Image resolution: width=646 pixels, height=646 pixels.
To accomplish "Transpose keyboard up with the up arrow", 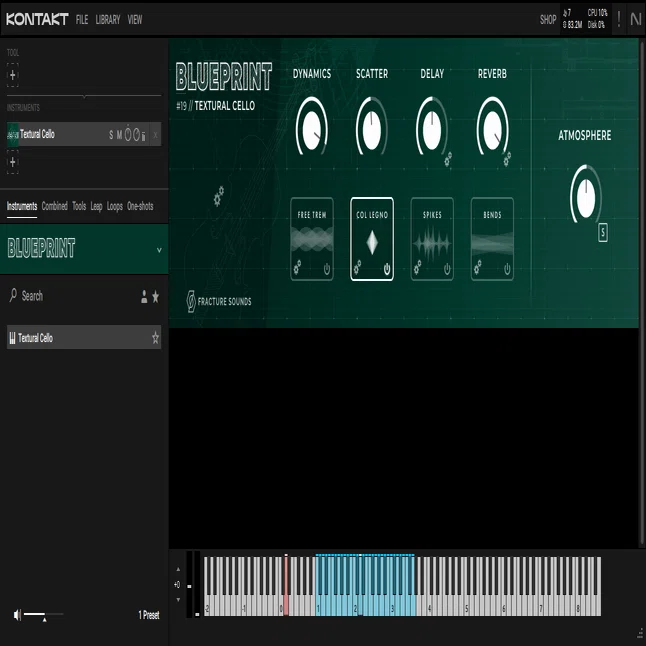I will [178, 569].
